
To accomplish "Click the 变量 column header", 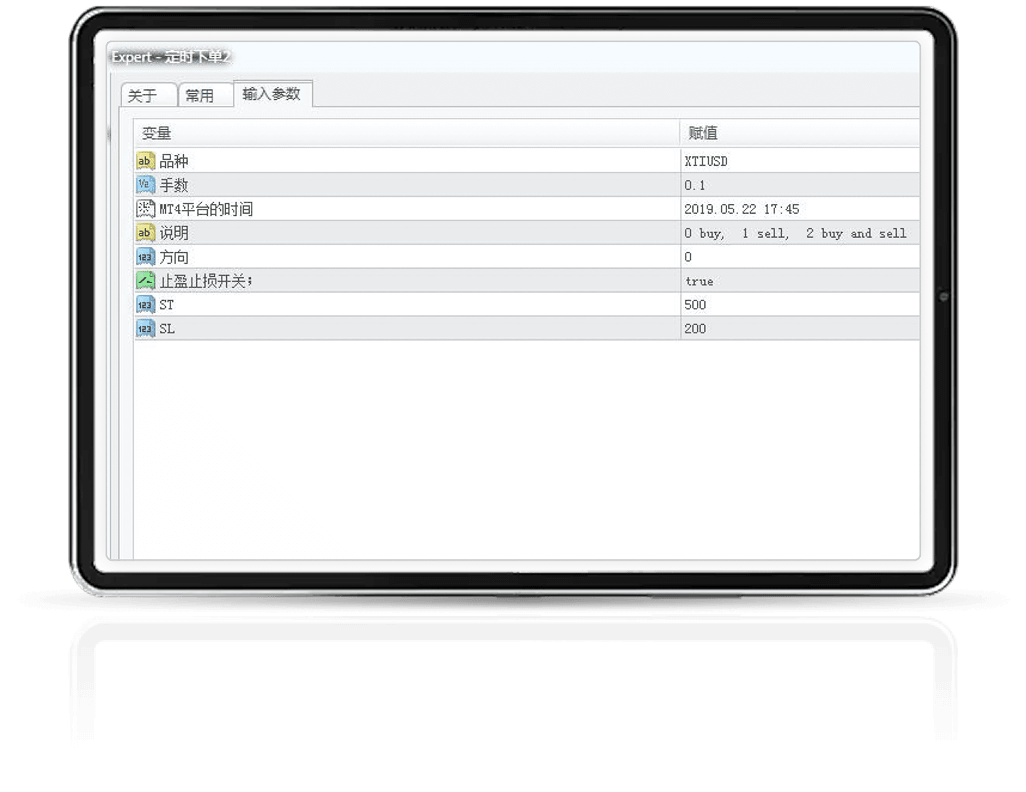I will [406, 133].
